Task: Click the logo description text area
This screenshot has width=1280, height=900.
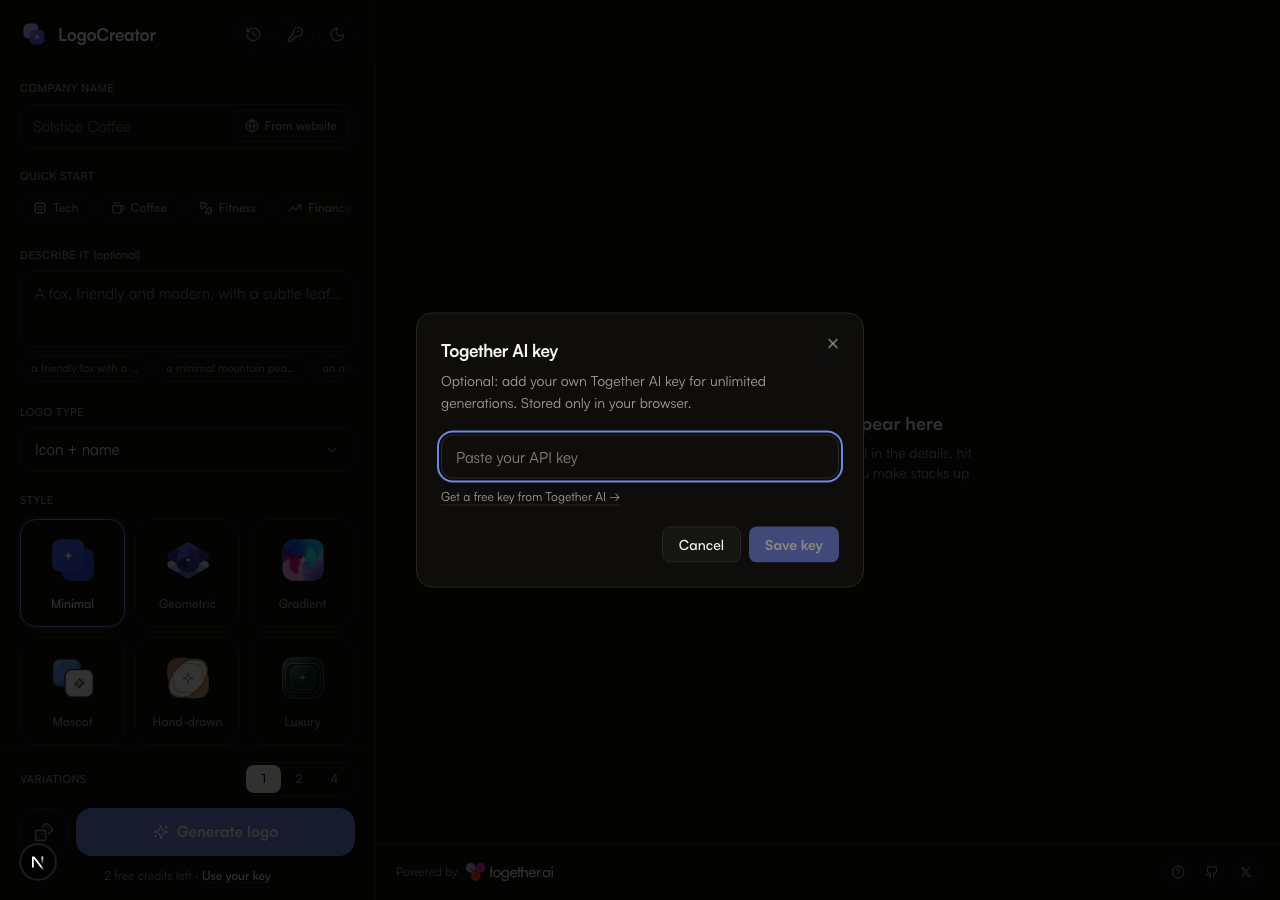Action: click(x=187, y=309)
